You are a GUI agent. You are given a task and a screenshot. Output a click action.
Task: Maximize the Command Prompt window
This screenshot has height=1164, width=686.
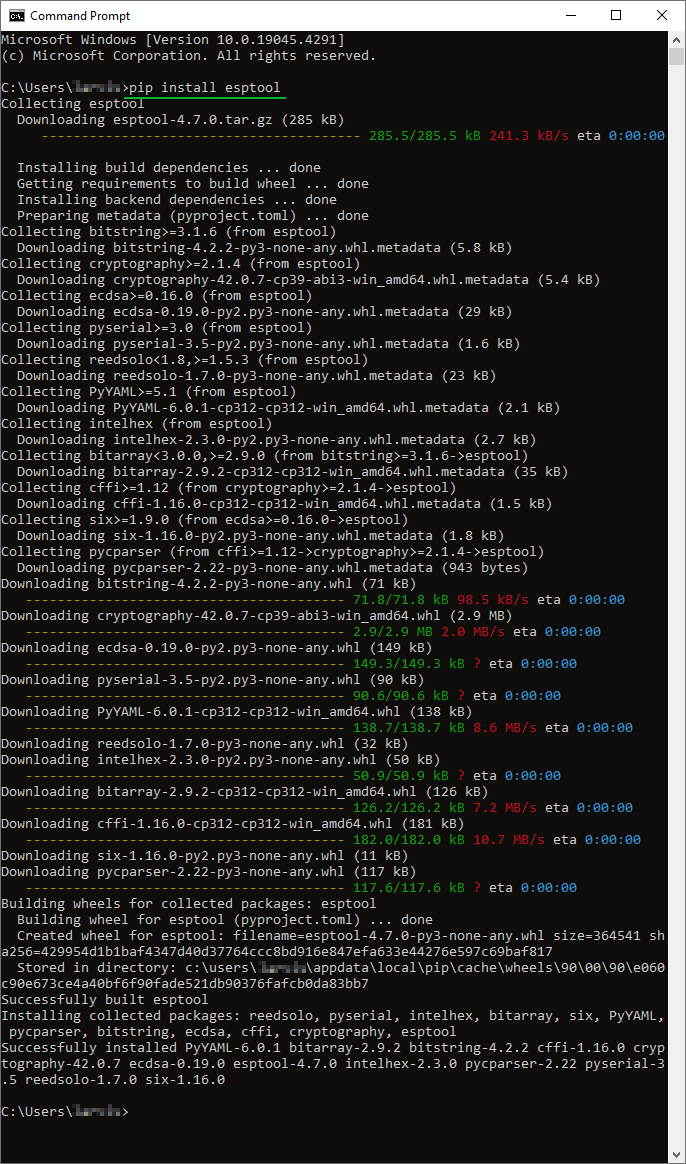(x=615, y=15)
